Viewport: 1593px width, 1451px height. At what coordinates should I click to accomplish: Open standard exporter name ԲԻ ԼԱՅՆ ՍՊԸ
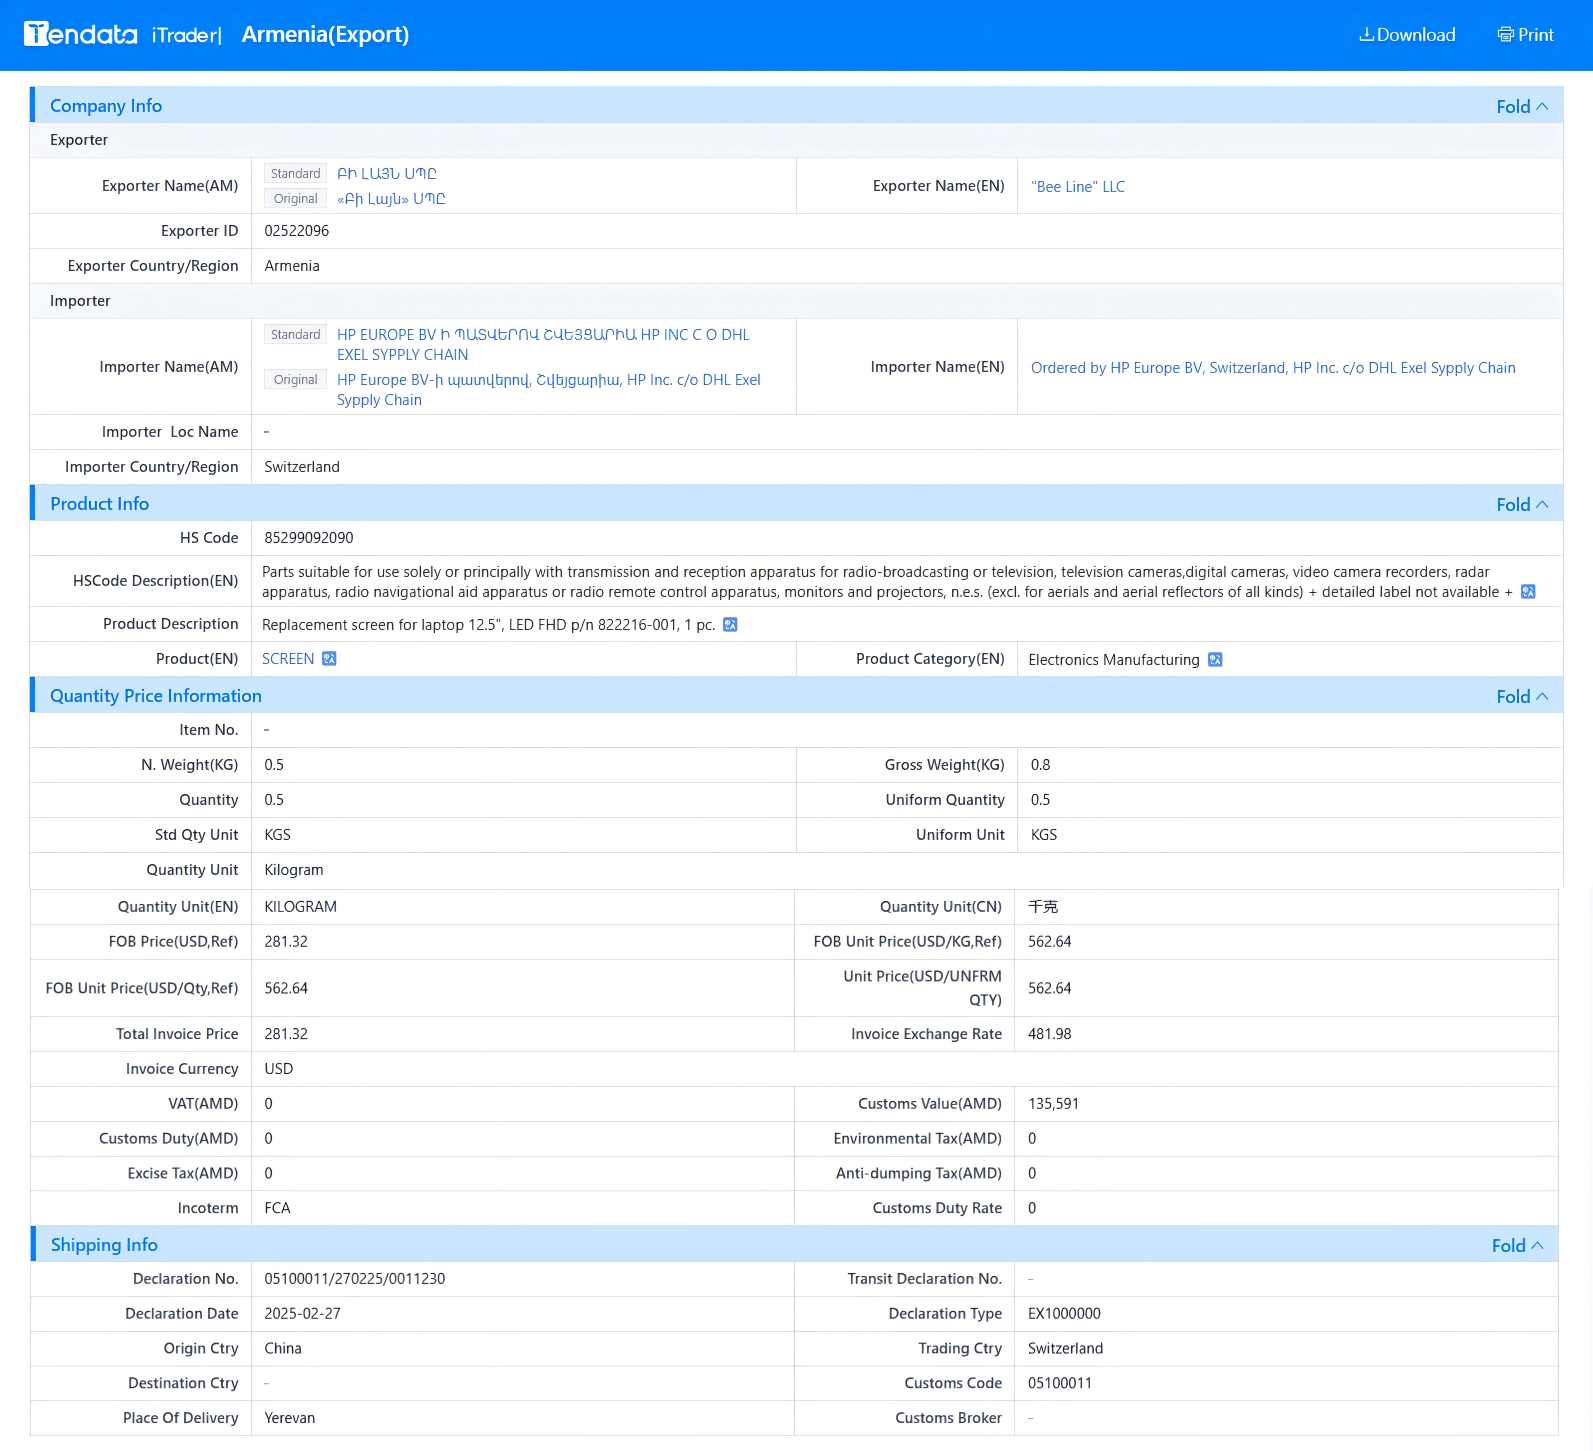387,174
